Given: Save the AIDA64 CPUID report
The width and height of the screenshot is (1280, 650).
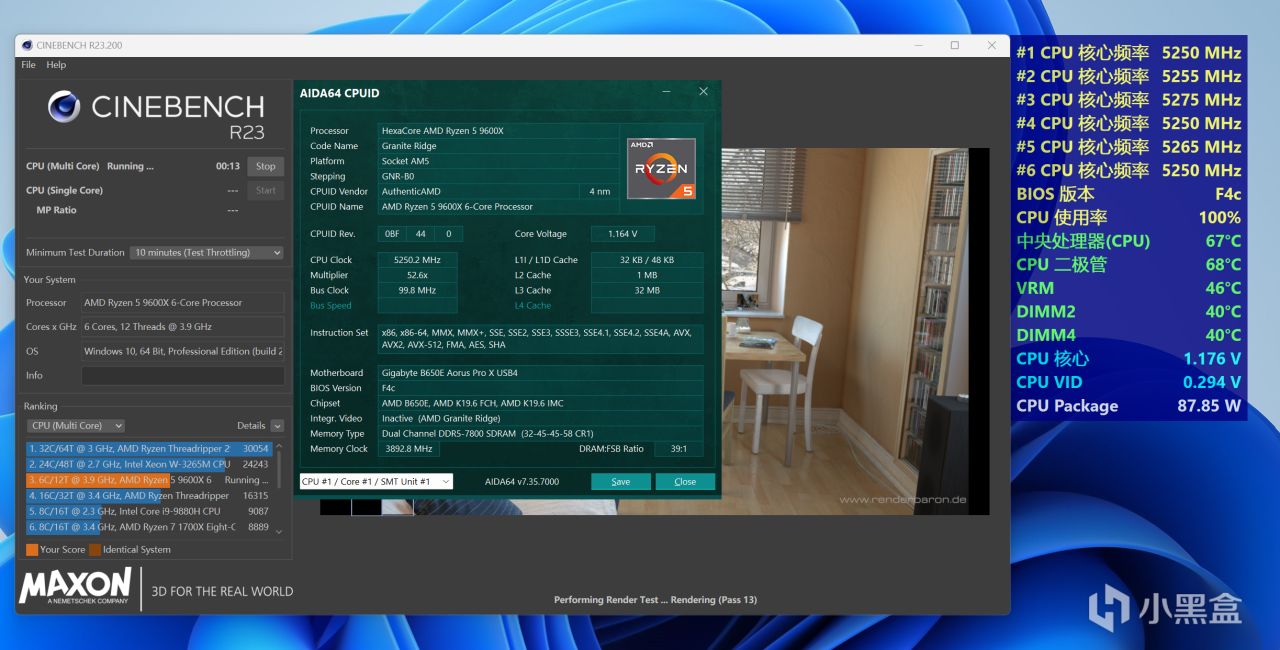Looking at the screenshot, I should click(621, 482).
